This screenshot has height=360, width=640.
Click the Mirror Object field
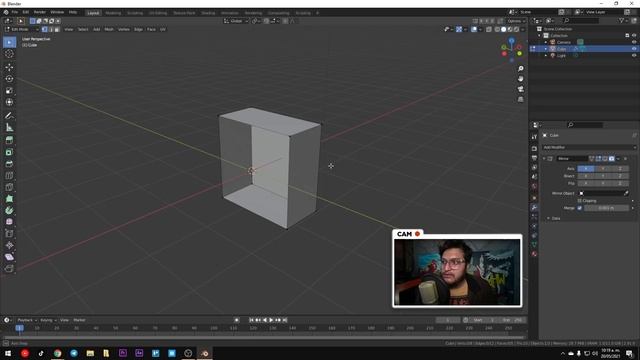pyautogui.click(x=603, y=193)
